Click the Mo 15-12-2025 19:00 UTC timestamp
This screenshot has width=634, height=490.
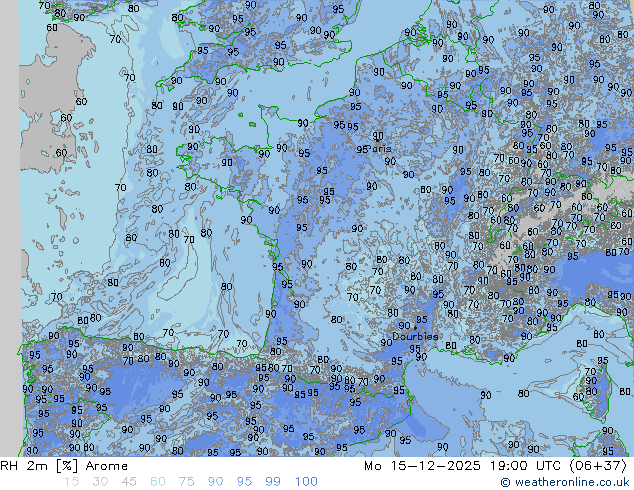[496, 466]
